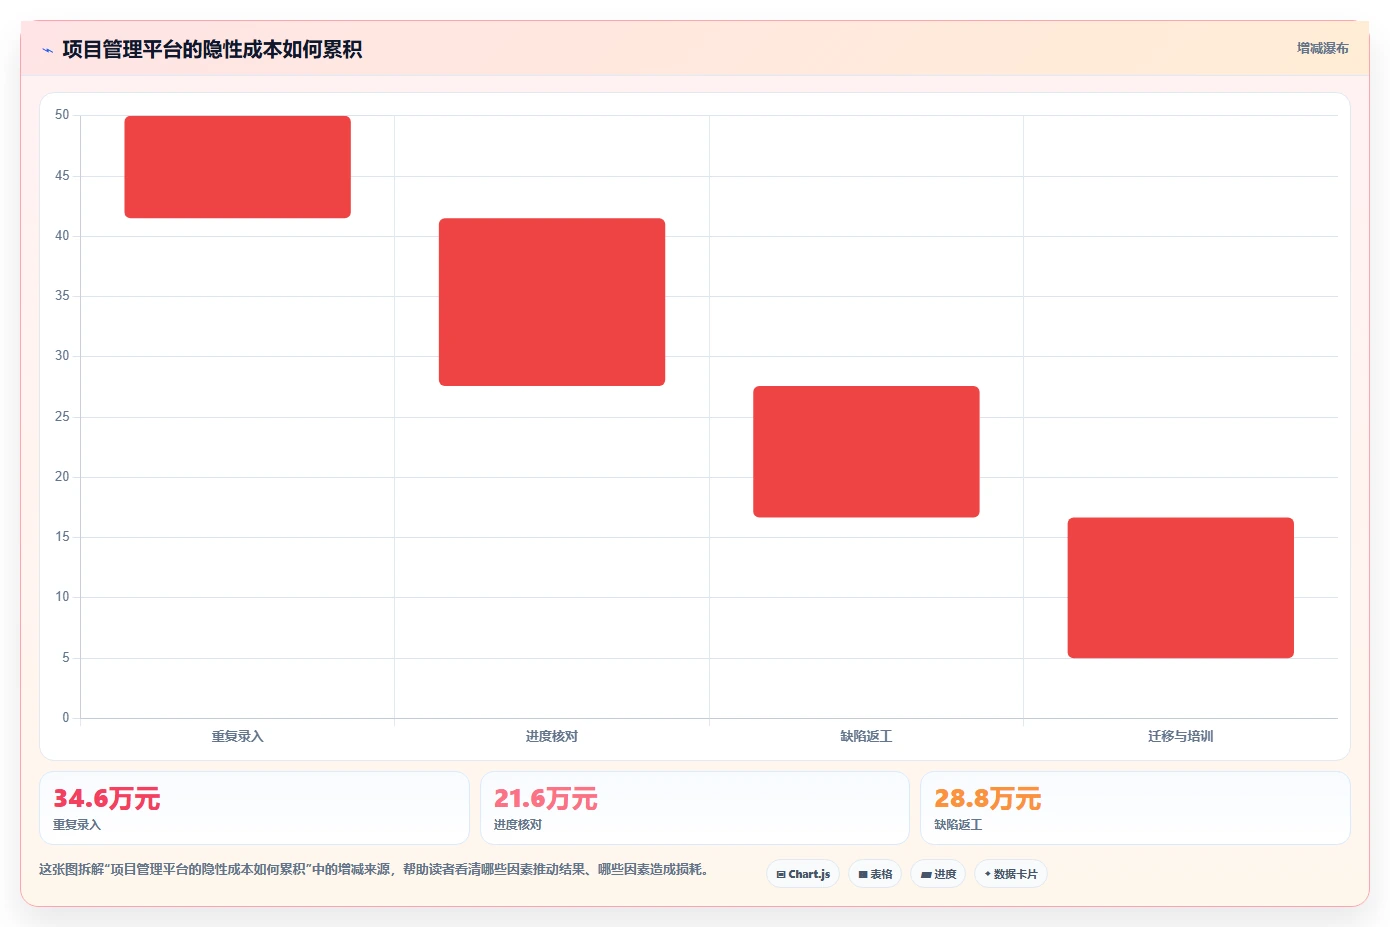This screenshot has width=1390, height=927.
Task: Click the lightning icon beside the chart title
Action: [47, 50]
